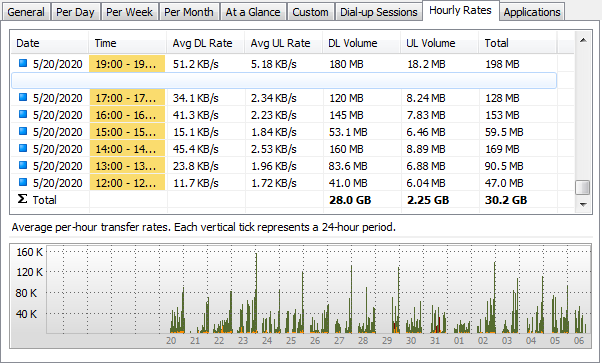Click the 160 K label on the chart axis
Image resolution: width=602 pixels, height=364 pixels.
point(30,252)
